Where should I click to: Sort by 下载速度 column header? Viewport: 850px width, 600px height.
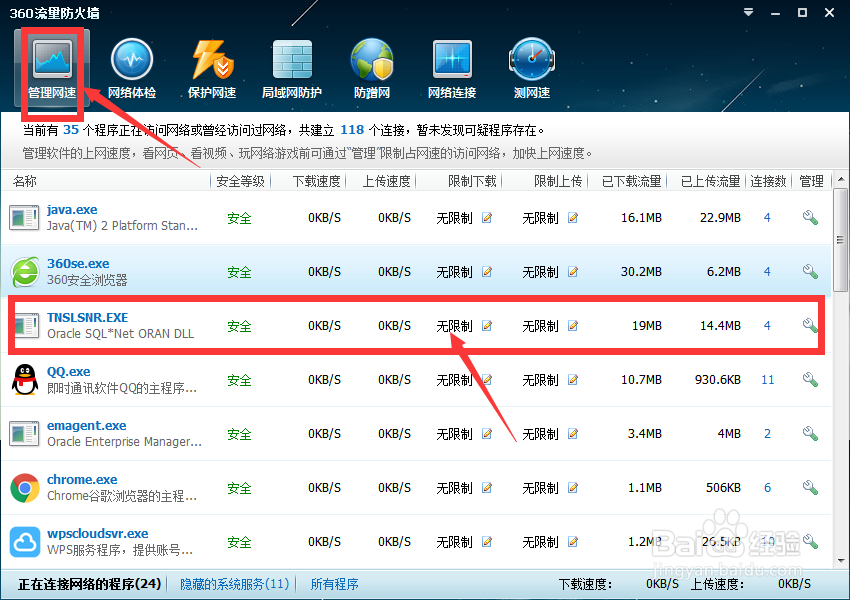(x=317, y=181)
